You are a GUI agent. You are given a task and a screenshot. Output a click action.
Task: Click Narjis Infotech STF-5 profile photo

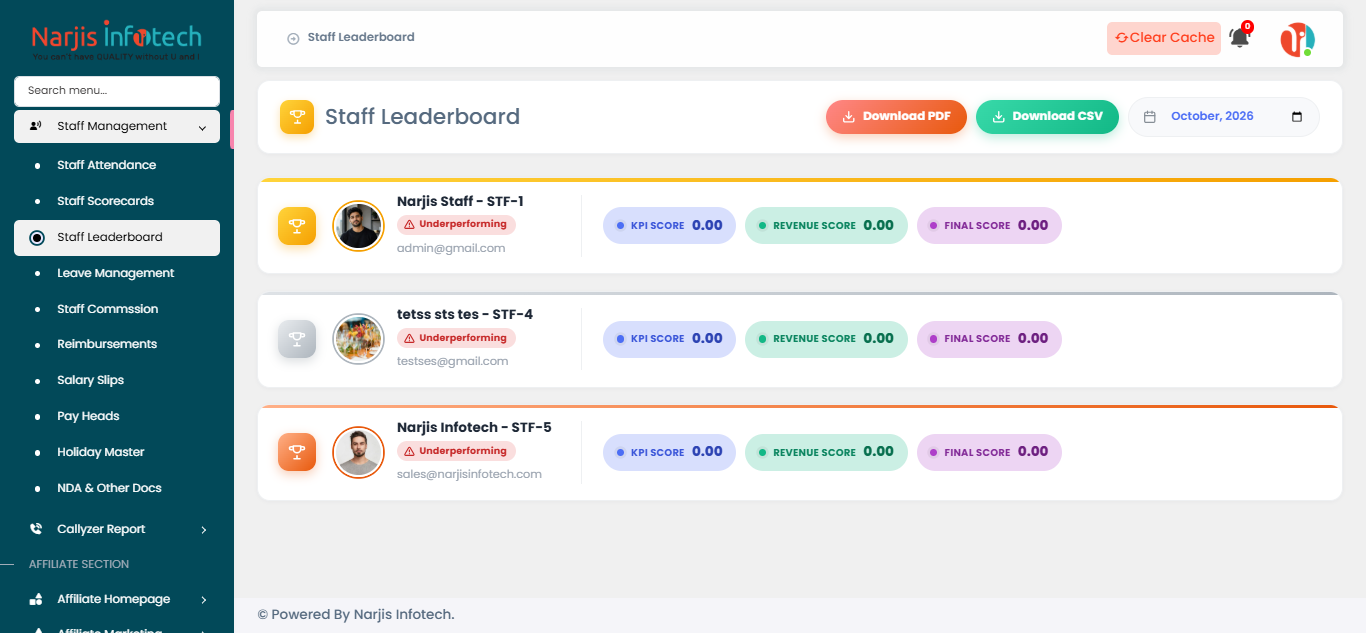coord(358,452)
